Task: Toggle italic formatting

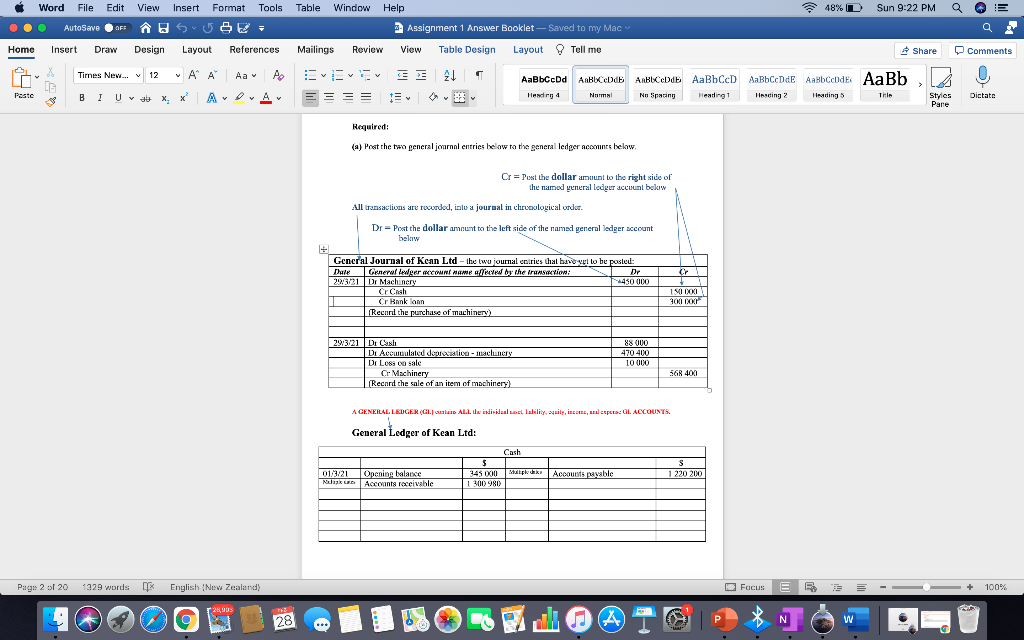Action: click(x=99, y=96)
